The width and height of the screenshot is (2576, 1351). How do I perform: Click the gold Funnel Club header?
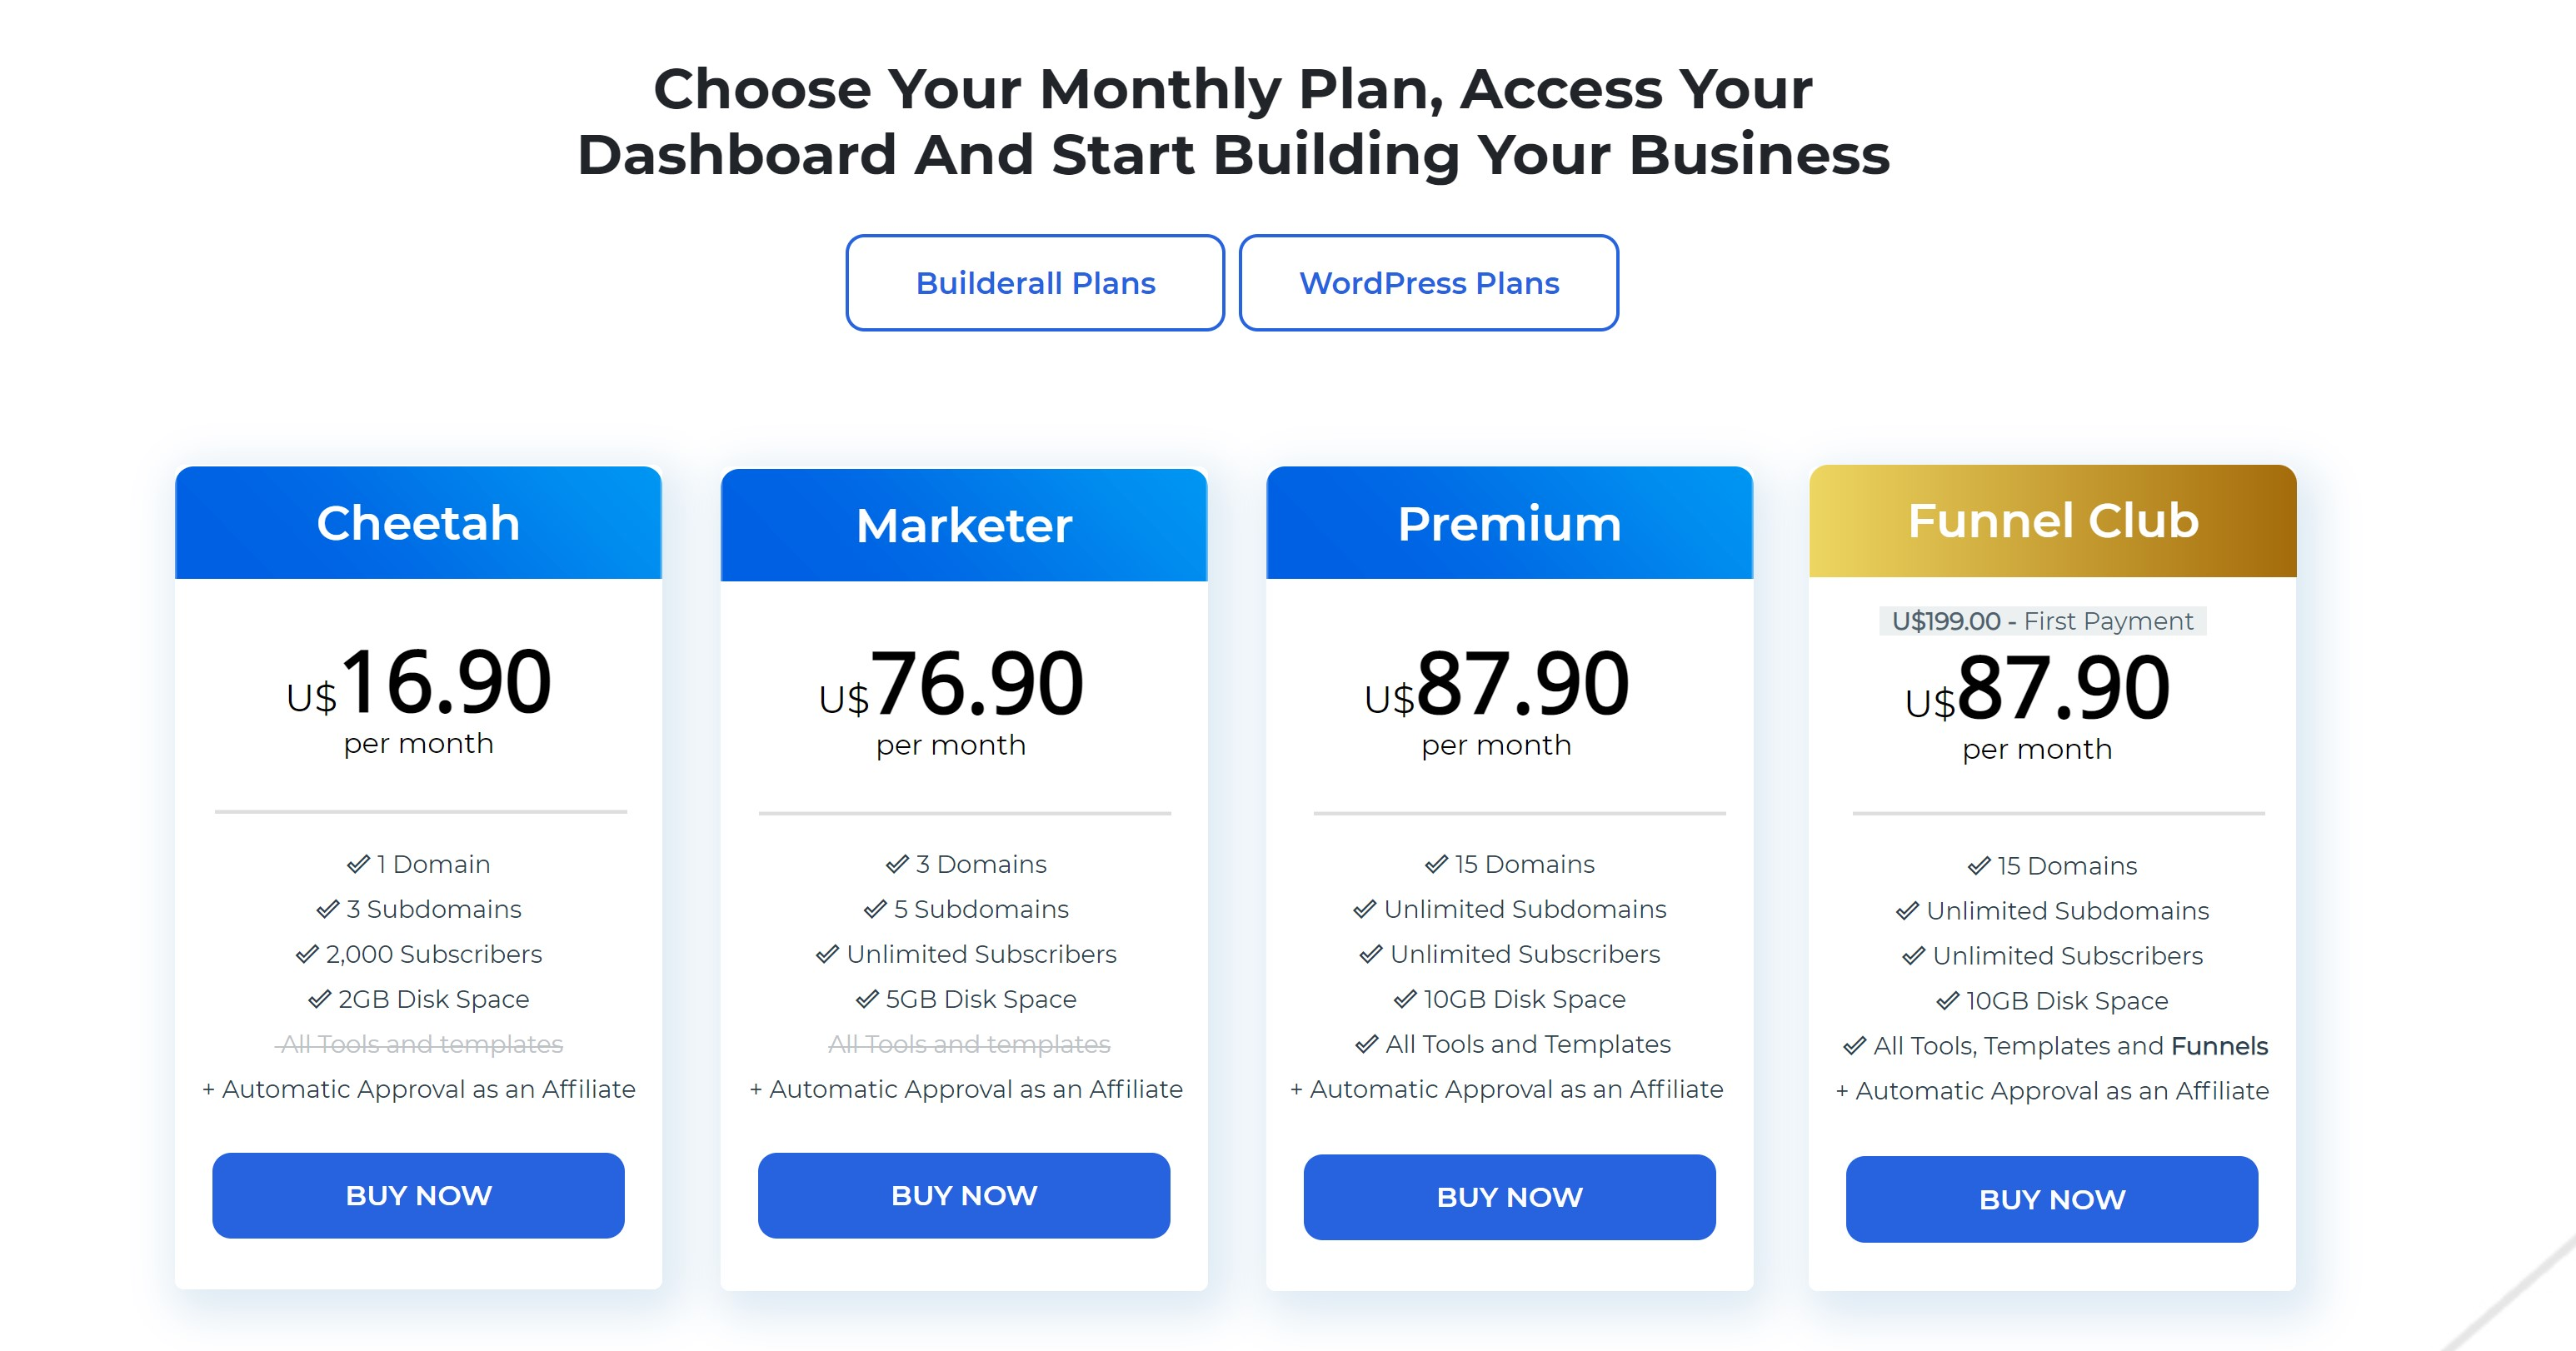point(2052,521)
